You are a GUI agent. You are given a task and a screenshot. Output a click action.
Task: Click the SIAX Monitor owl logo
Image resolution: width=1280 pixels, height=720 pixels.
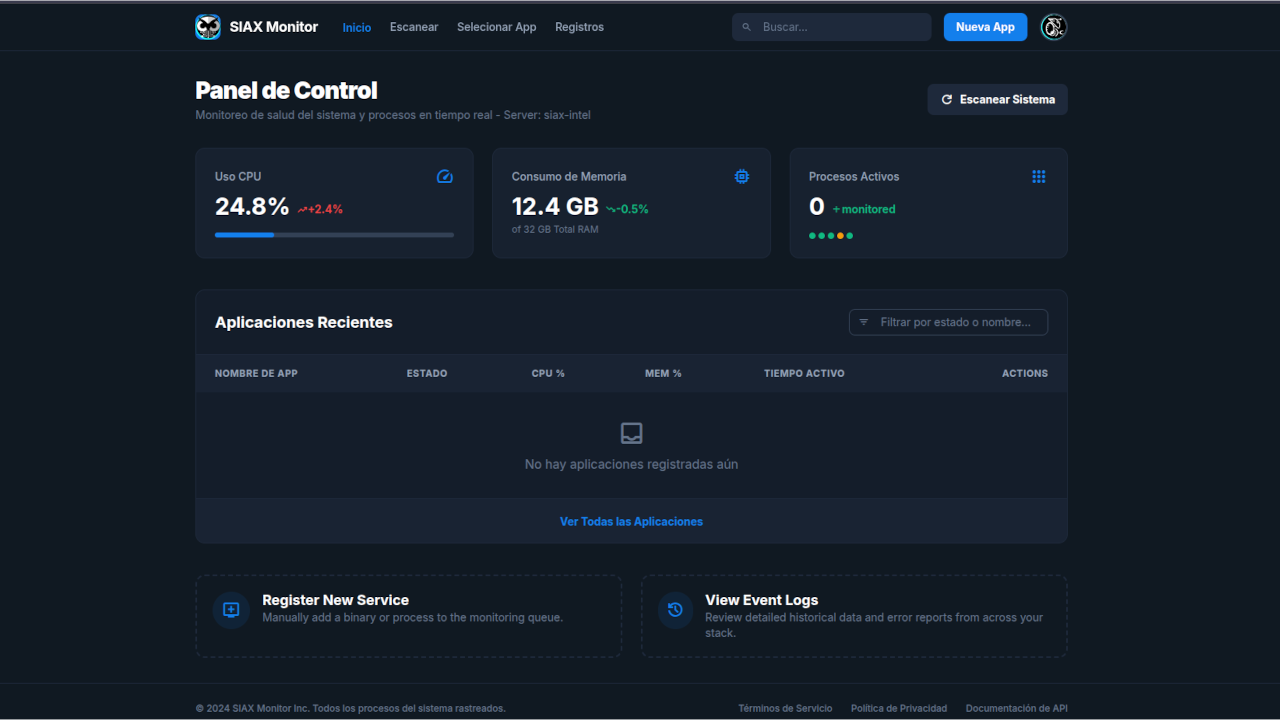pyautogui.click(x=208, y=27)
